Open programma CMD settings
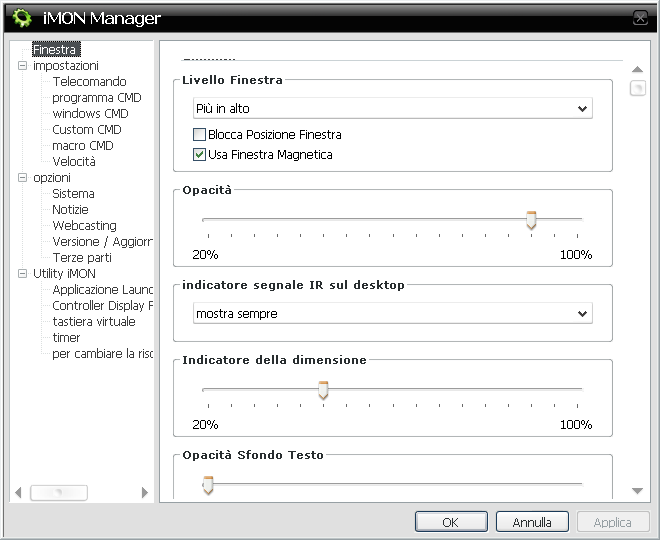This screenshot has width=660, height=540. coord(97,98)
